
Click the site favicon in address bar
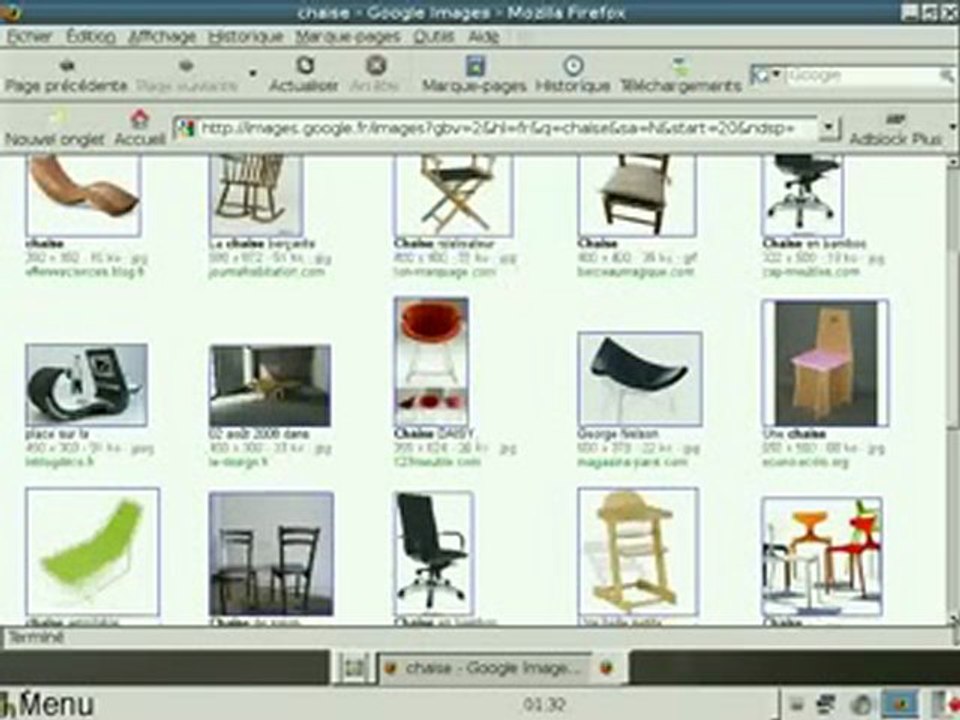(x=186, y=129)
